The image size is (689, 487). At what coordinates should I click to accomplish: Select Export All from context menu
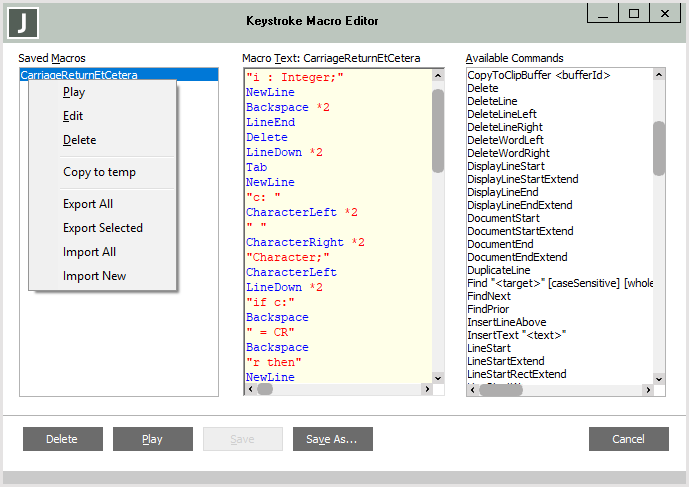(x=88, y=204)
